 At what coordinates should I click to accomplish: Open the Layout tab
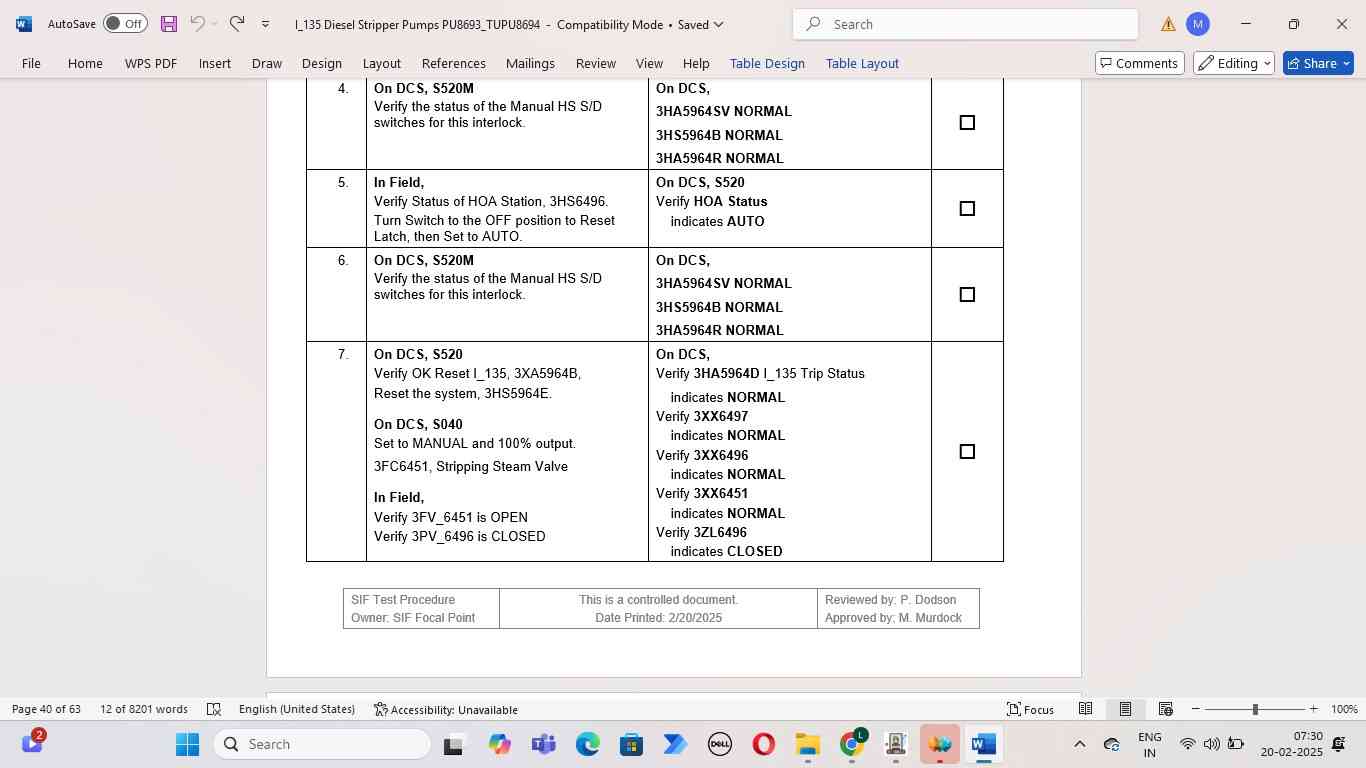click(x=382, y=63)
